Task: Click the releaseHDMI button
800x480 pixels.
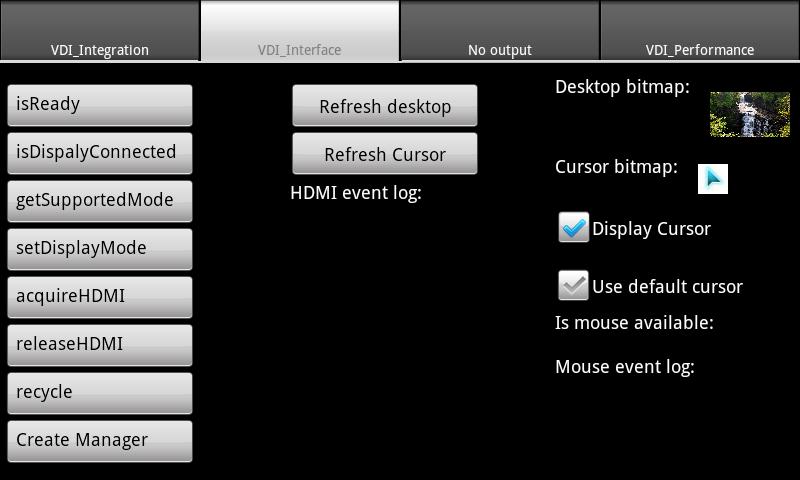Action: (x=100, y=345)
